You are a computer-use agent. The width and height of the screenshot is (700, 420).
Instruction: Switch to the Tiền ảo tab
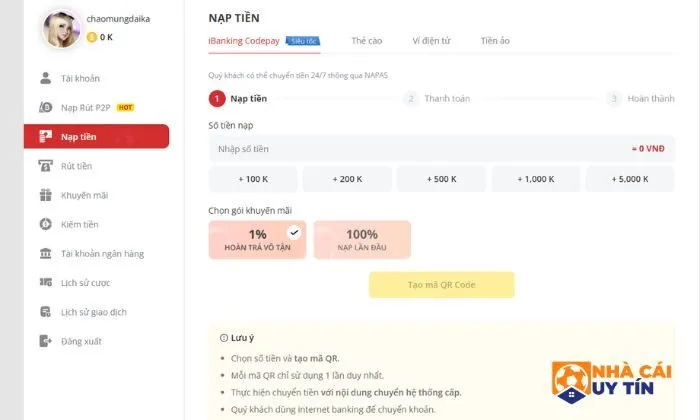click(495, 41)
